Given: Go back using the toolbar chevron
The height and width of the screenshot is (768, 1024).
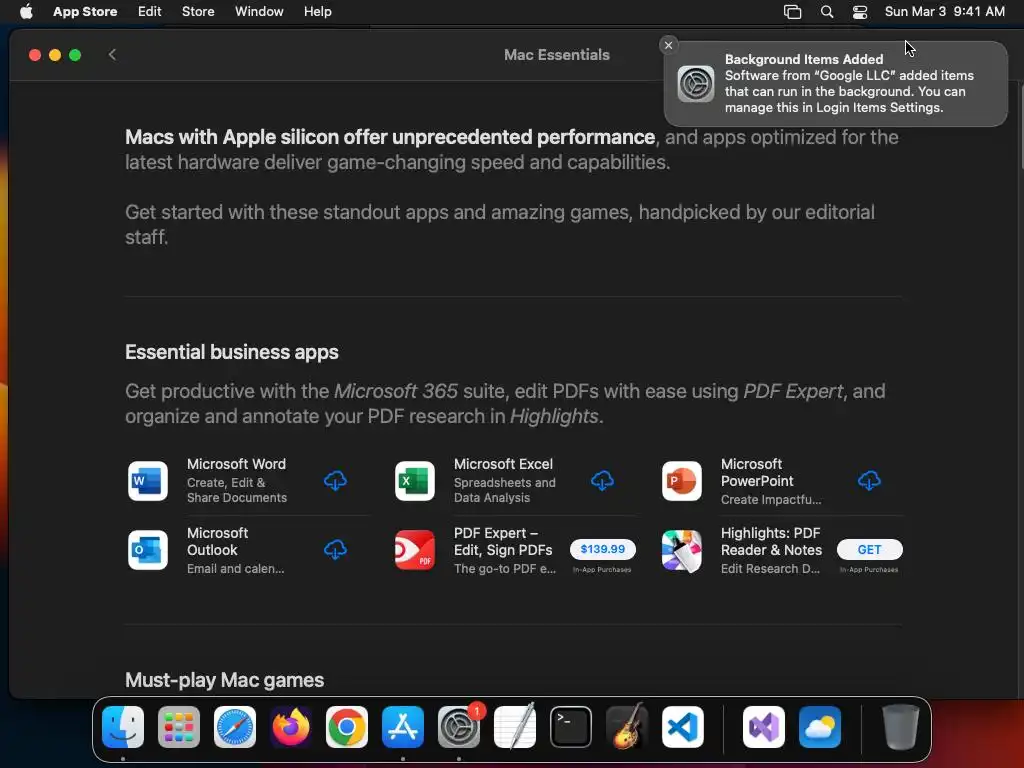Looking at the screenshot, I should (112, 55).
